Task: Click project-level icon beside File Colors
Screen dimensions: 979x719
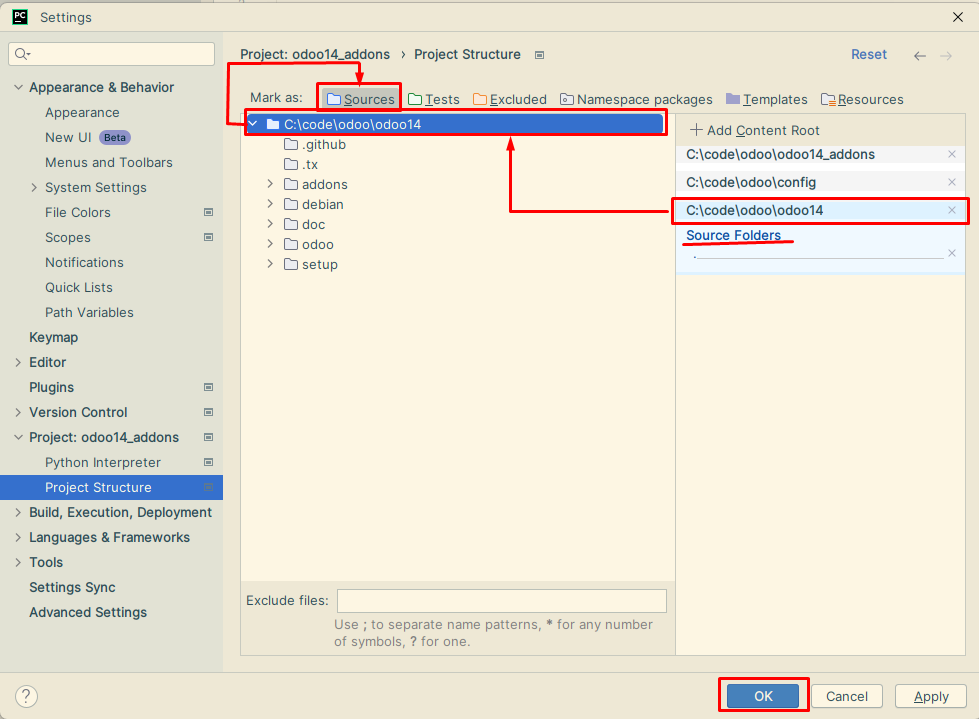Action: 209,212
